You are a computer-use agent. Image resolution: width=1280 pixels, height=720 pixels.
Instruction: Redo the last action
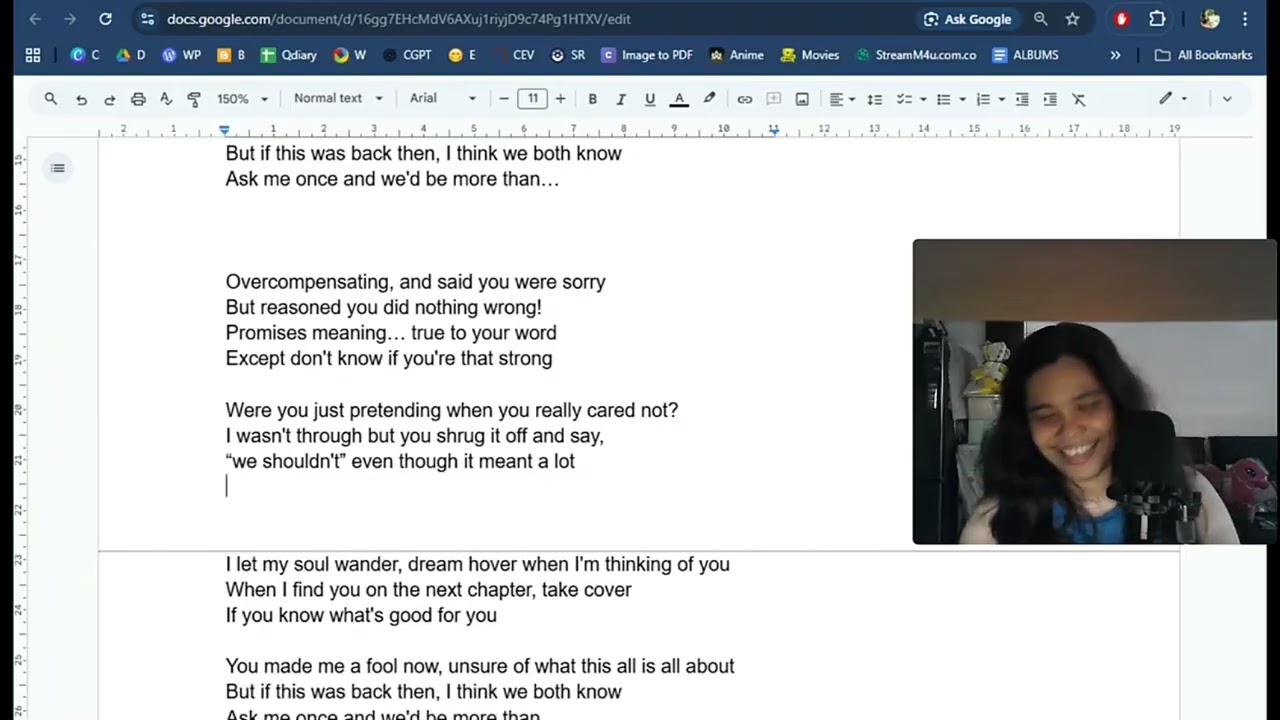[x=110, y=99]
